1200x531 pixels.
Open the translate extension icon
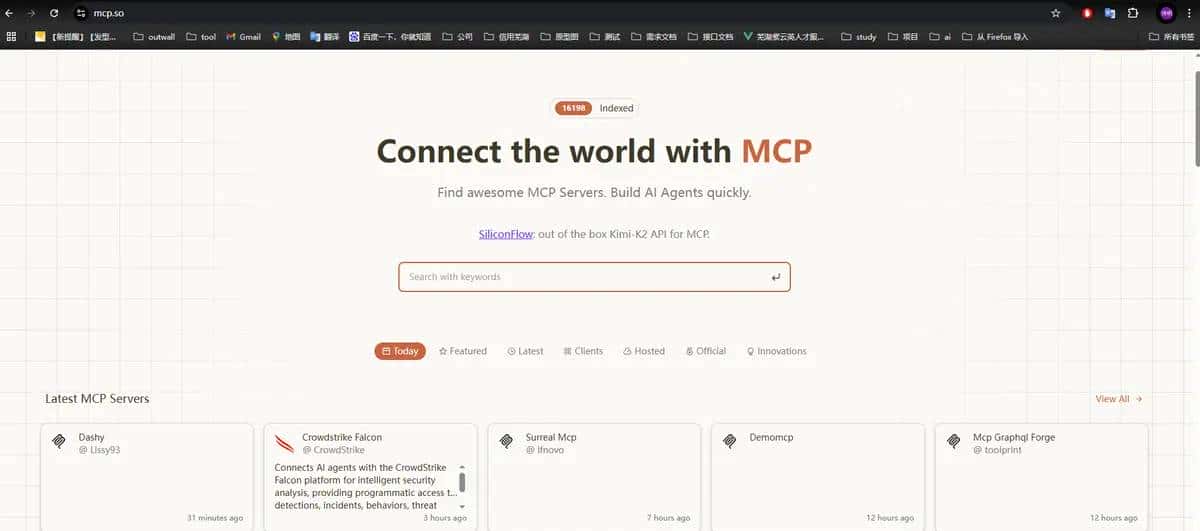pyautogui.click(x=1110, y=13)
